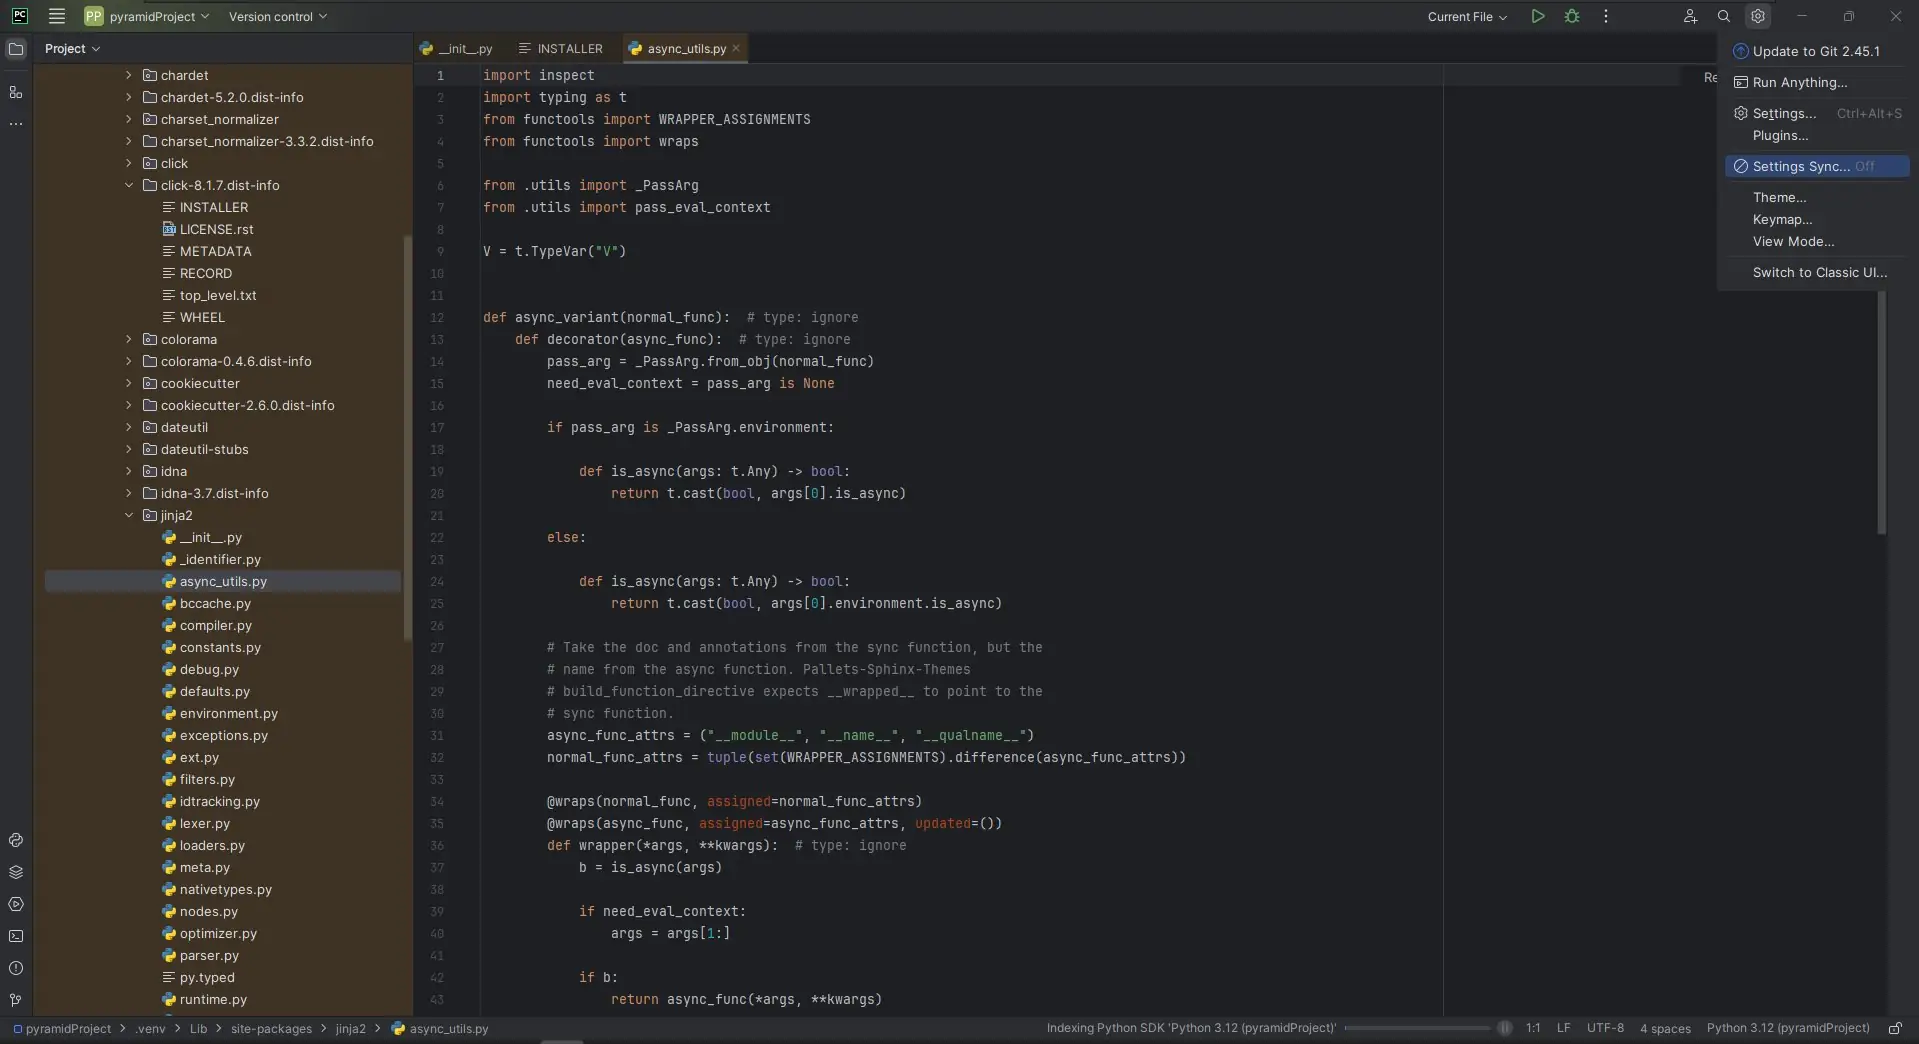Click the UTF-8 encoding in status bar
The width and height of the screenshot is (1919, 1044).
(x=1604, y=1028)
